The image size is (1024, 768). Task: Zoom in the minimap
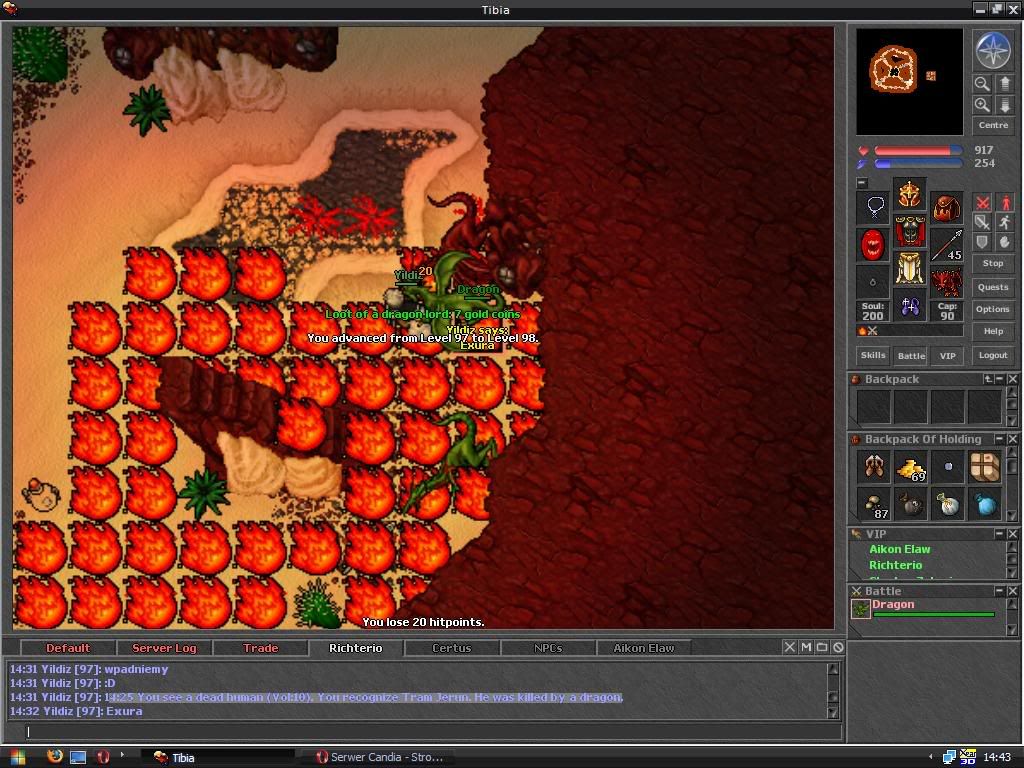[982, 105]
